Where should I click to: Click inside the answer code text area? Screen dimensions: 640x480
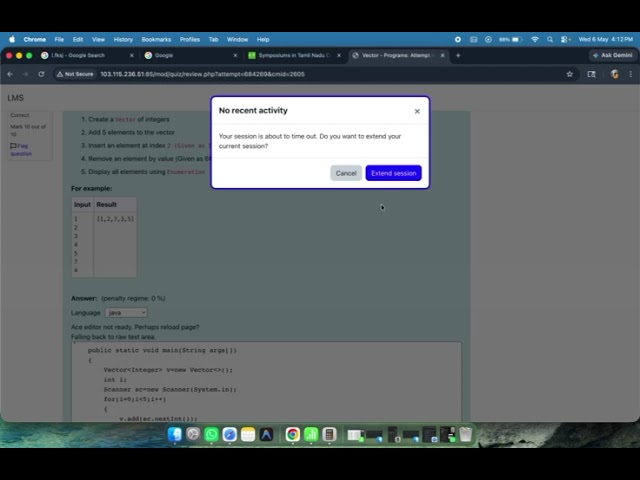coord(267,382)
